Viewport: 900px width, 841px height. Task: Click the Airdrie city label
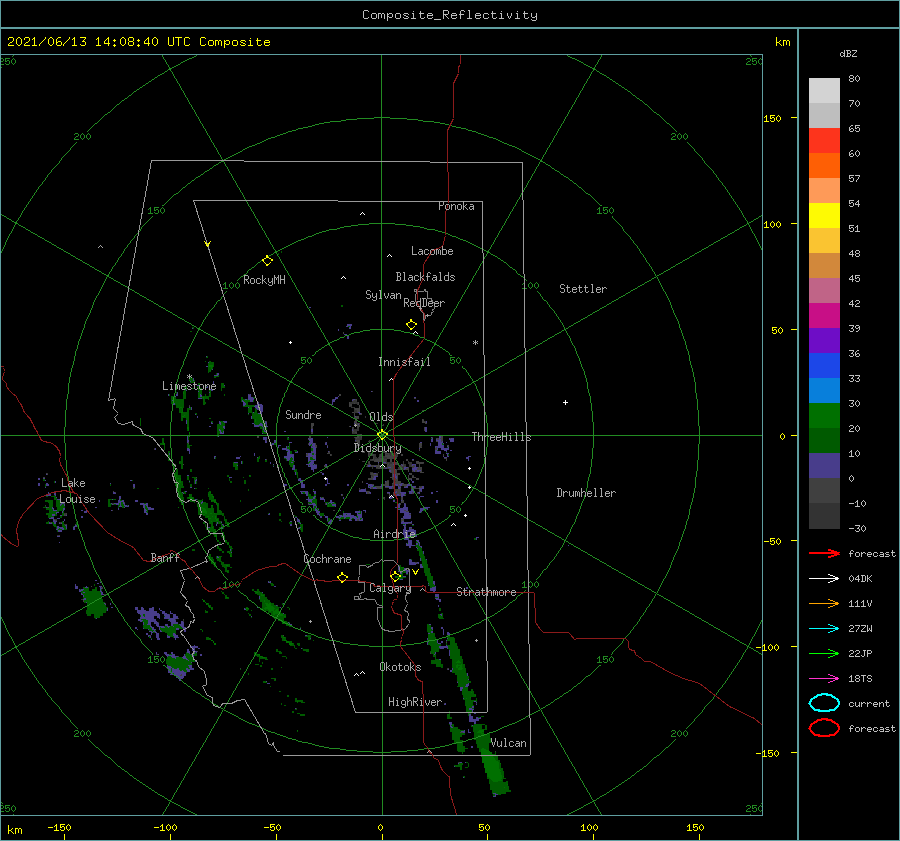point(394,534)
